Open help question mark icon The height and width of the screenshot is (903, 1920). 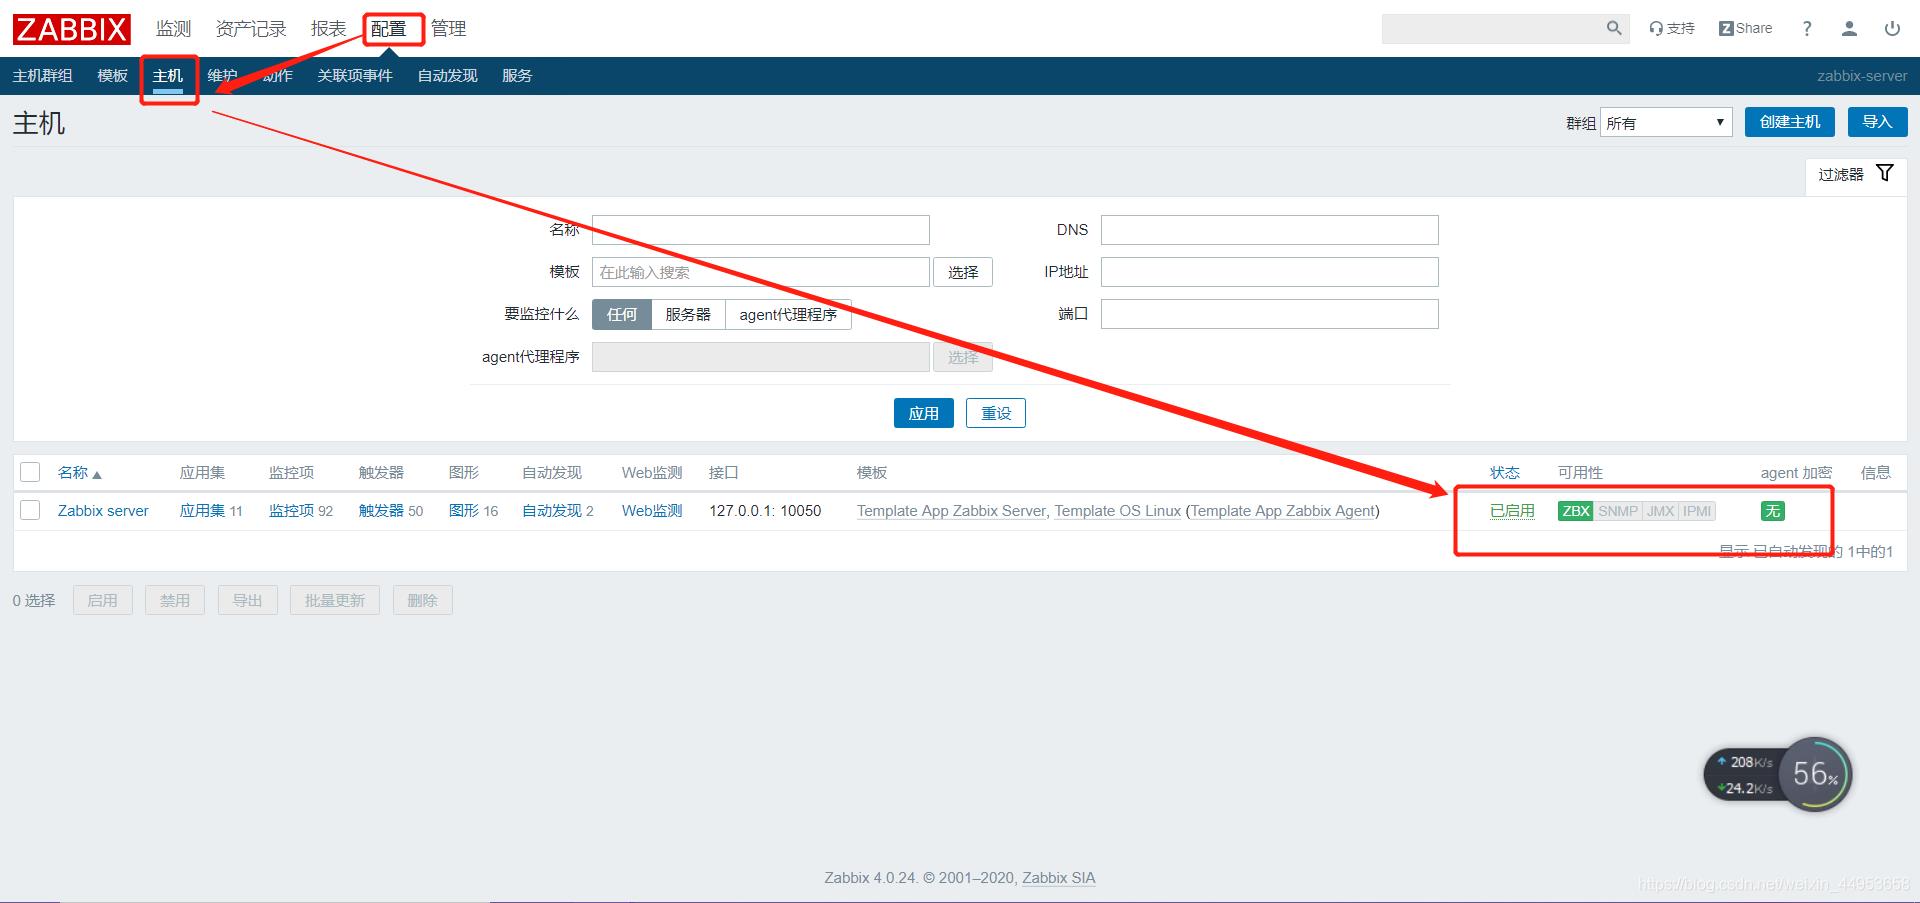click(x=1807, y=29)
